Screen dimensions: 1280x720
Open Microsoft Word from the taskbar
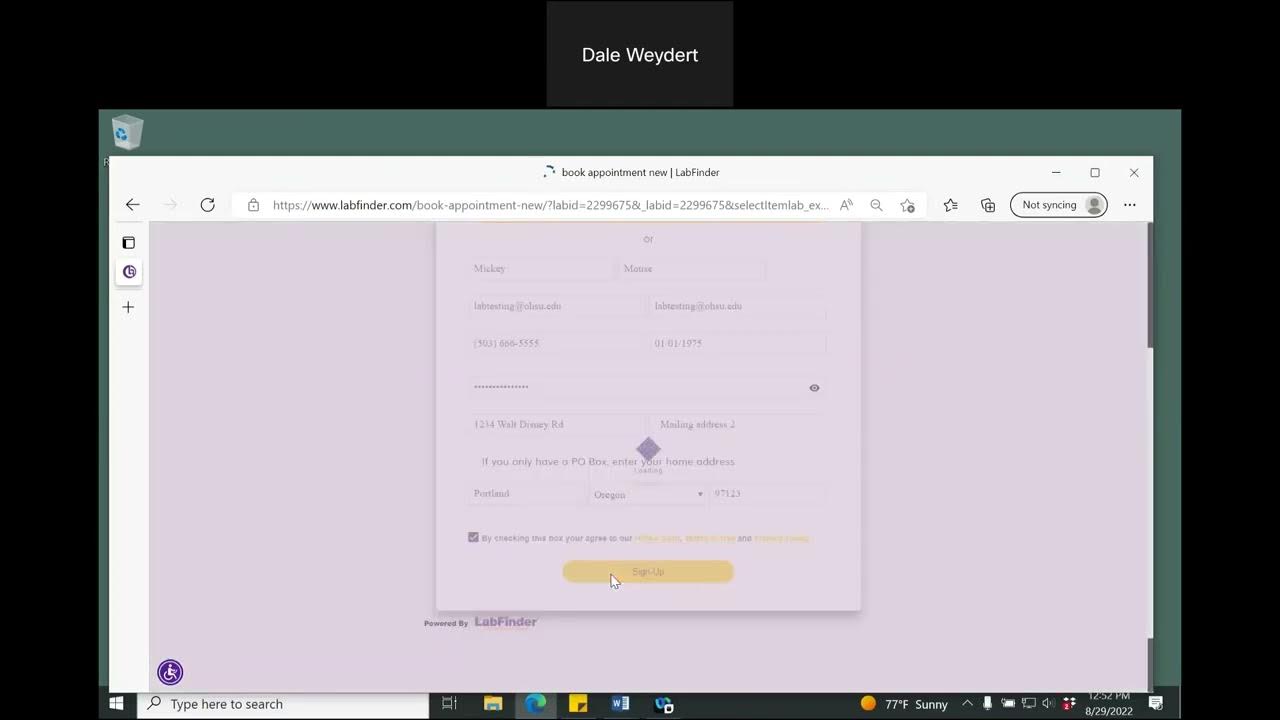click(620, 704)
